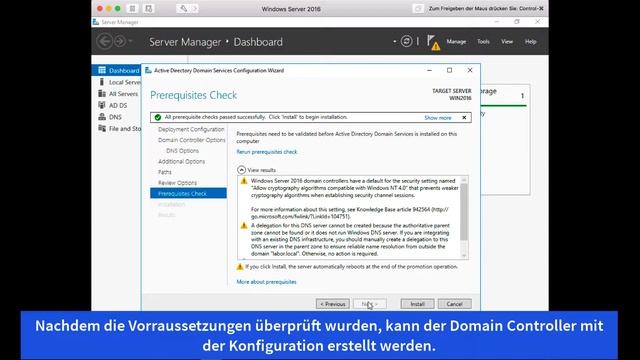Select File and Storage Services item
The width and height of the screenshot is (640, 360).
tap(116, 129)
